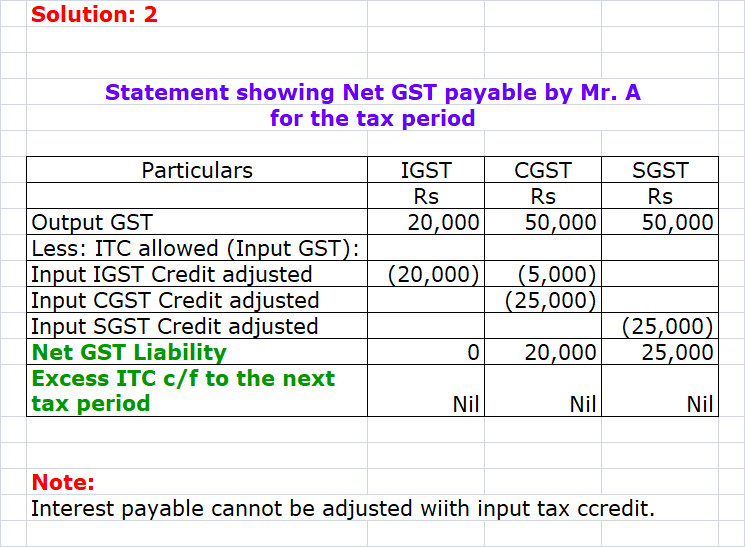Select the Nil cell under SGST
This screenshot has height=547, width=745.
pos(660,391)
